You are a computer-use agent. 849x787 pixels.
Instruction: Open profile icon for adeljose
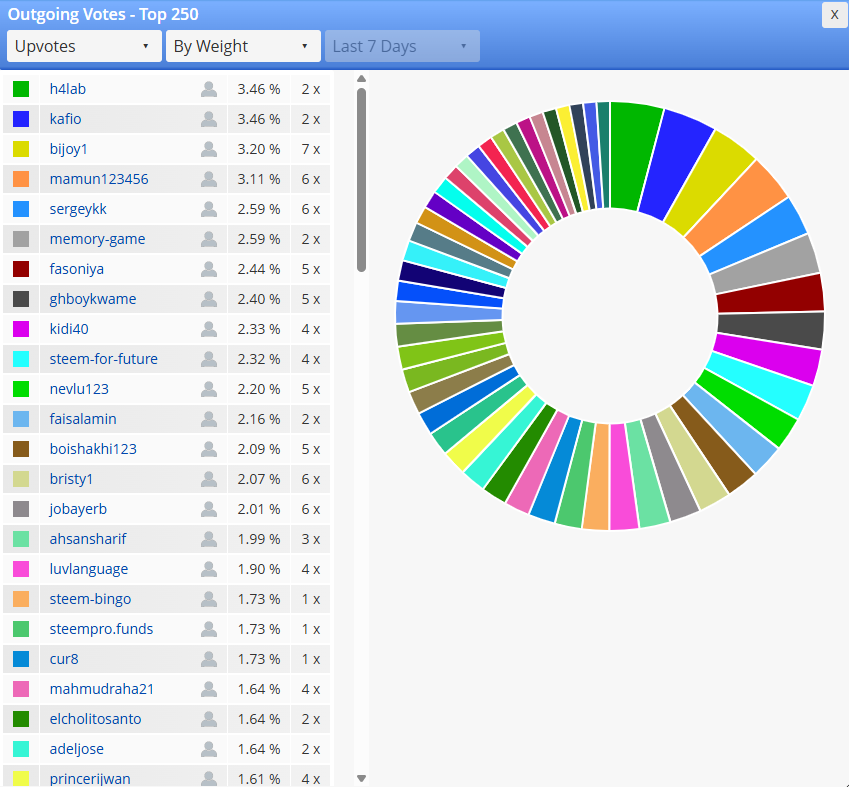209,749
